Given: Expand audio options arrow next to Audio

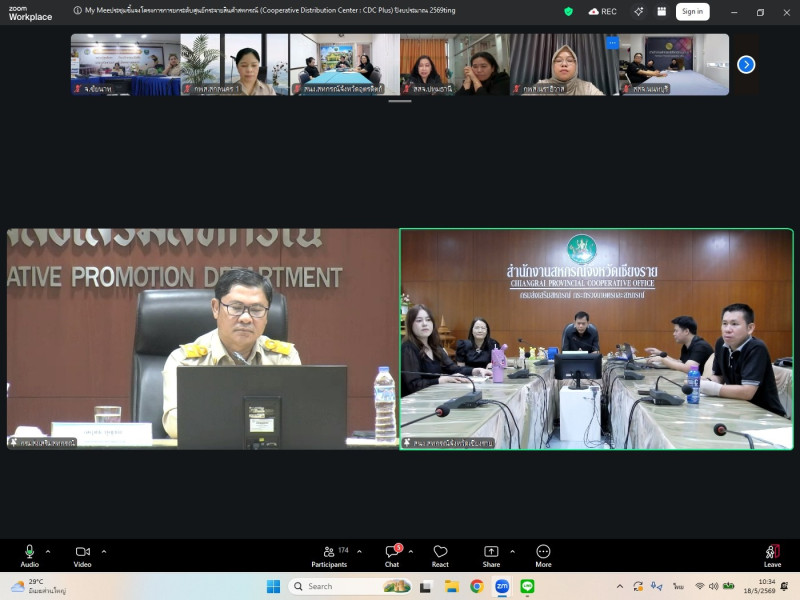Looking at the screenshot, I should point(48,552).
